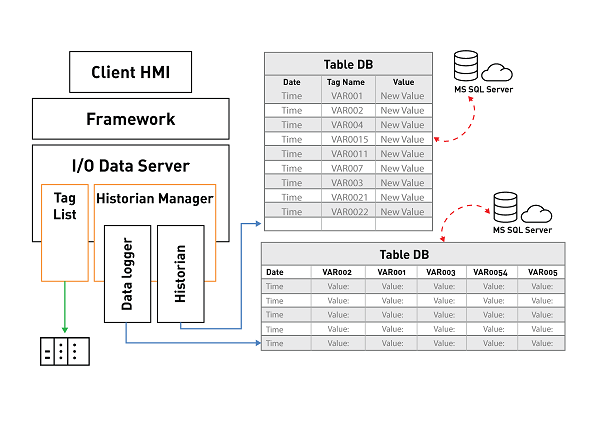This screenshot has height=428, width=600.
Task: Click the lower MS SQL Server label
Action: 522,230
